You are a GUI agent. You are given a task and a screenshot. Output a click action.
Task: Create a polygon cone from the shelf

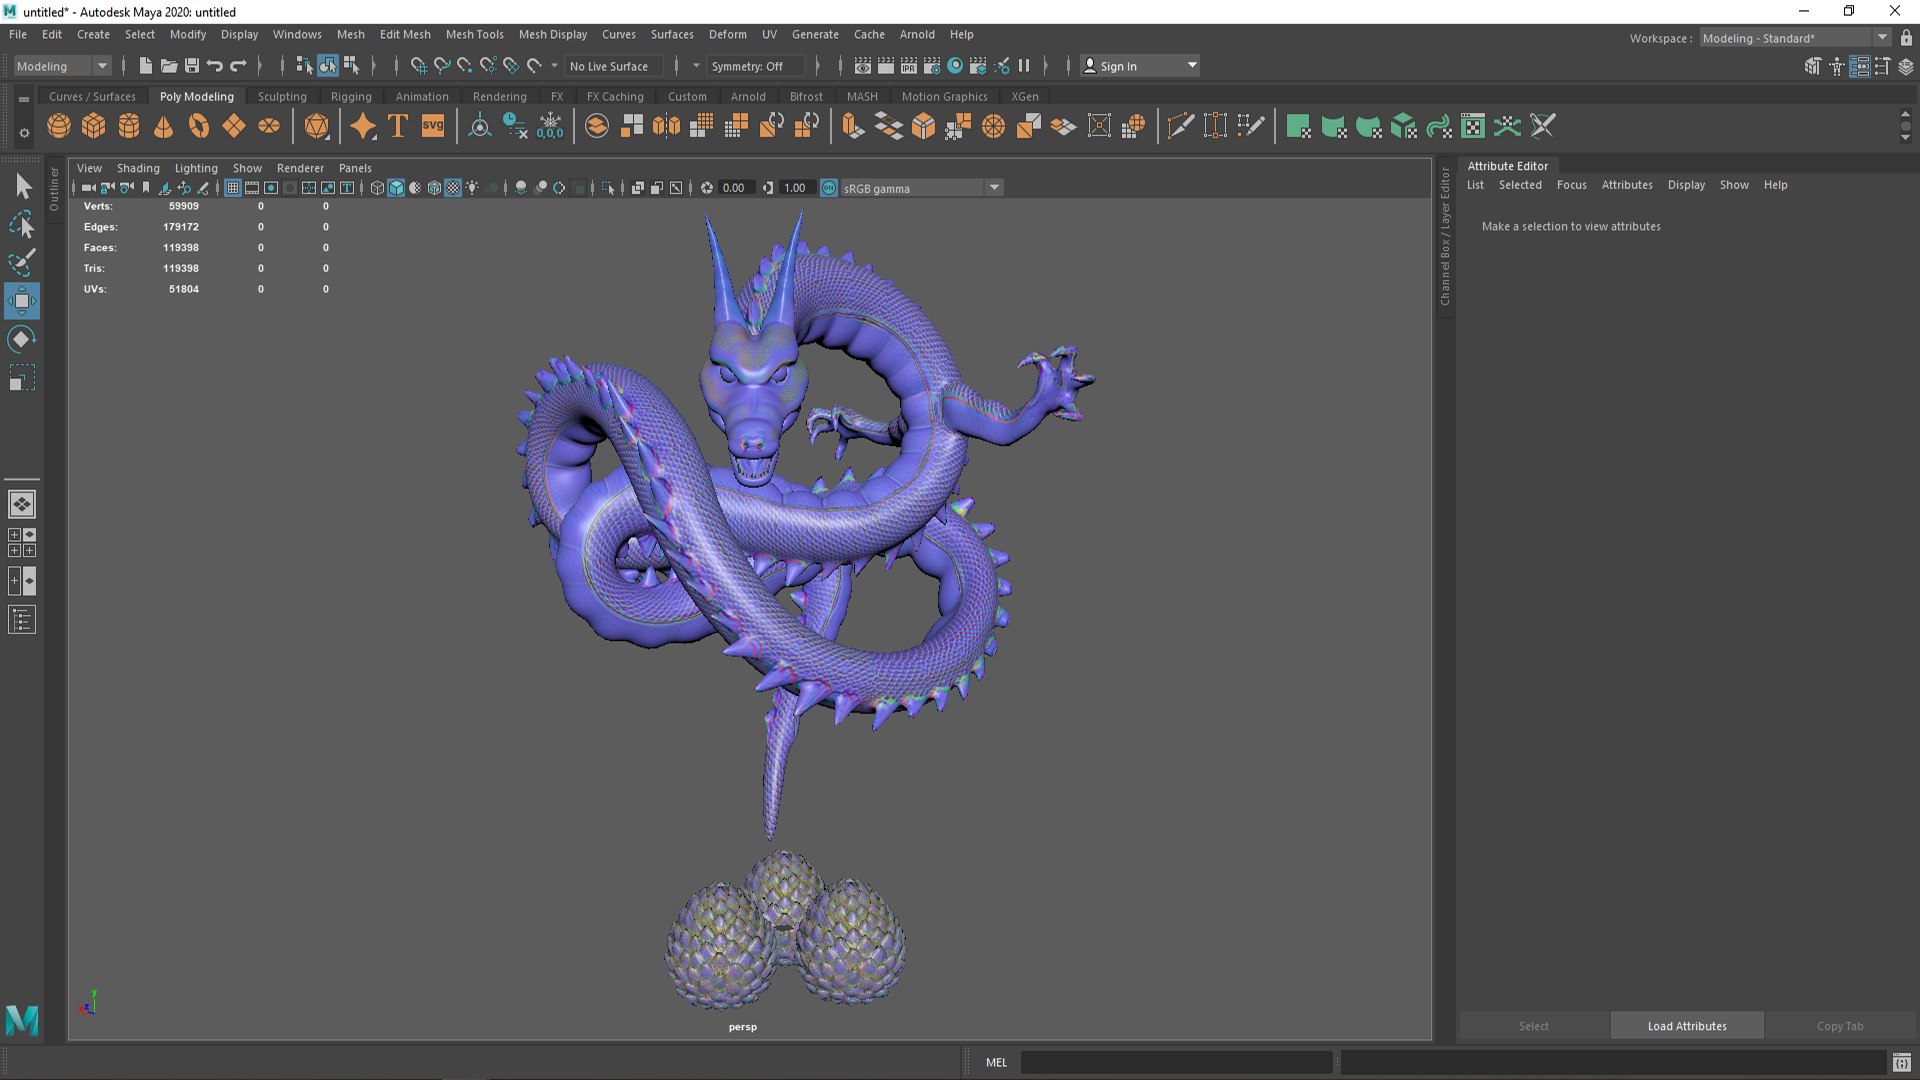click(x=164, y=126)
